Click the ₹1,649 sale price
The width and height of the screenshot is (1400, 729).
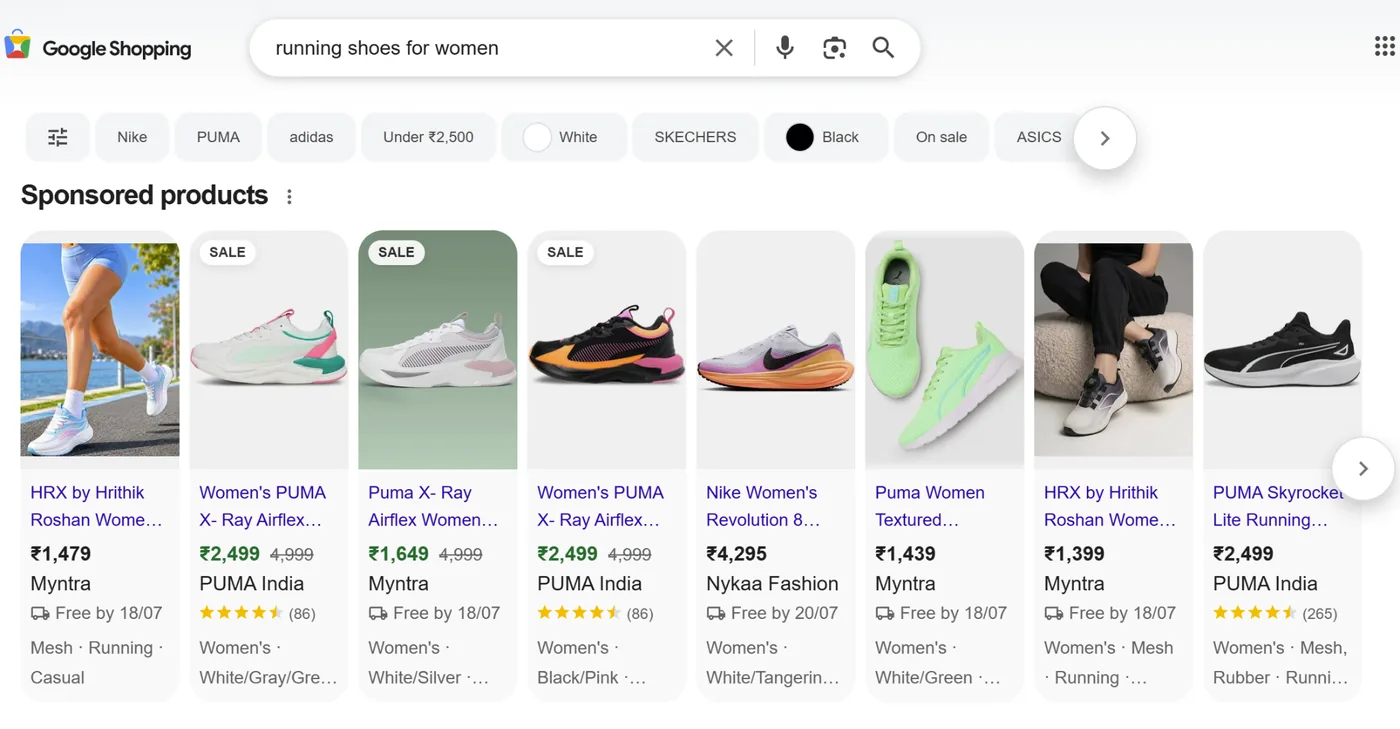398,554
